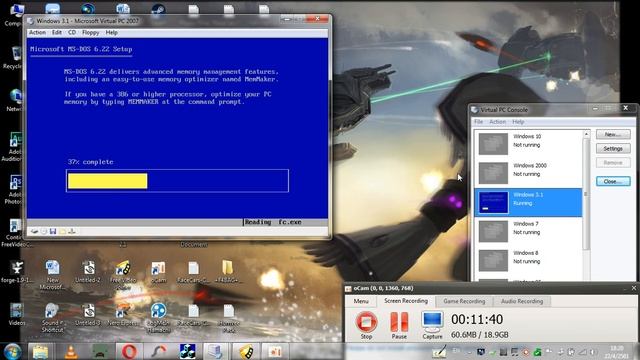The width and height of the screenshot is (640, 360).
Task: Select the running Windows 3.1 virtual machine
Action: coord(529,202)
